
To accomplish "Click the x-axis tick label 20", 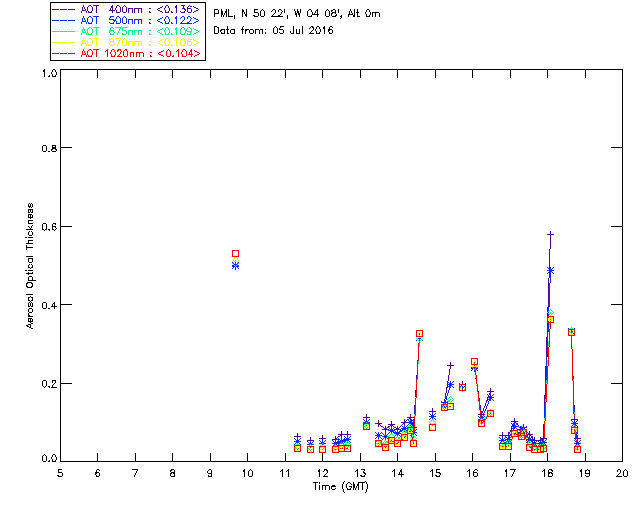I will (622, 473).
